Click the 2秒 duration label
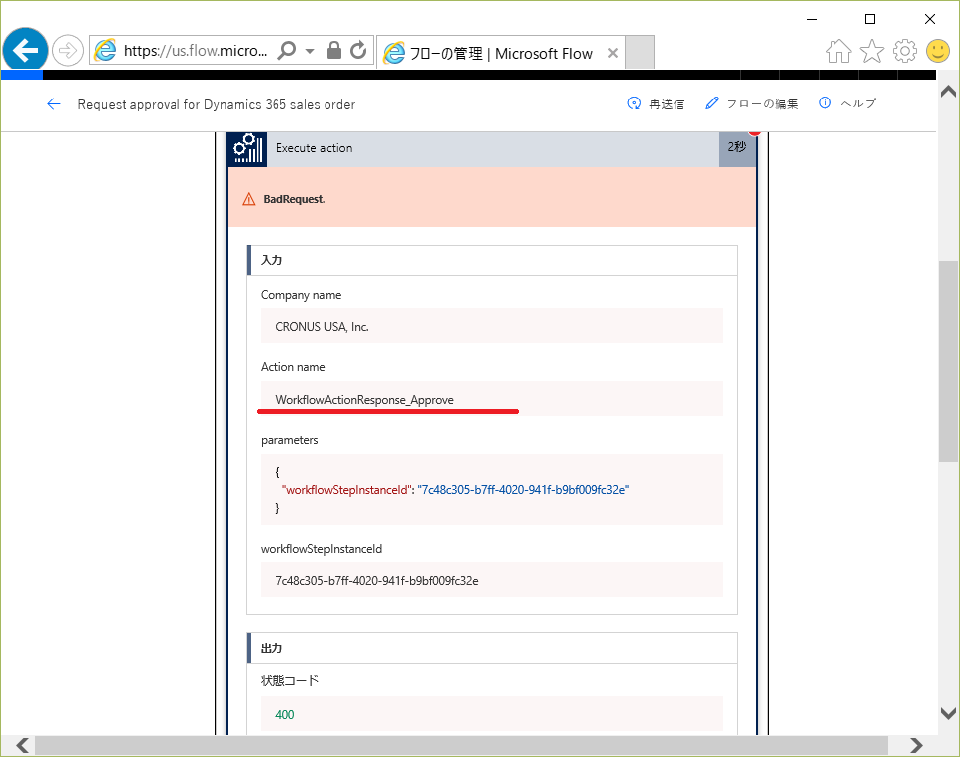Screen dimensions: 960x757 click(x=737, y=148)
